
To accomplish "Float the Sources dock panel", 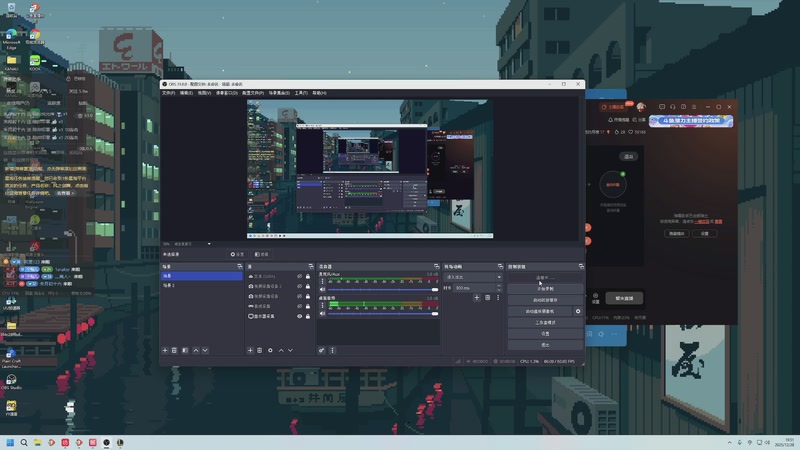I will [311, 266].
